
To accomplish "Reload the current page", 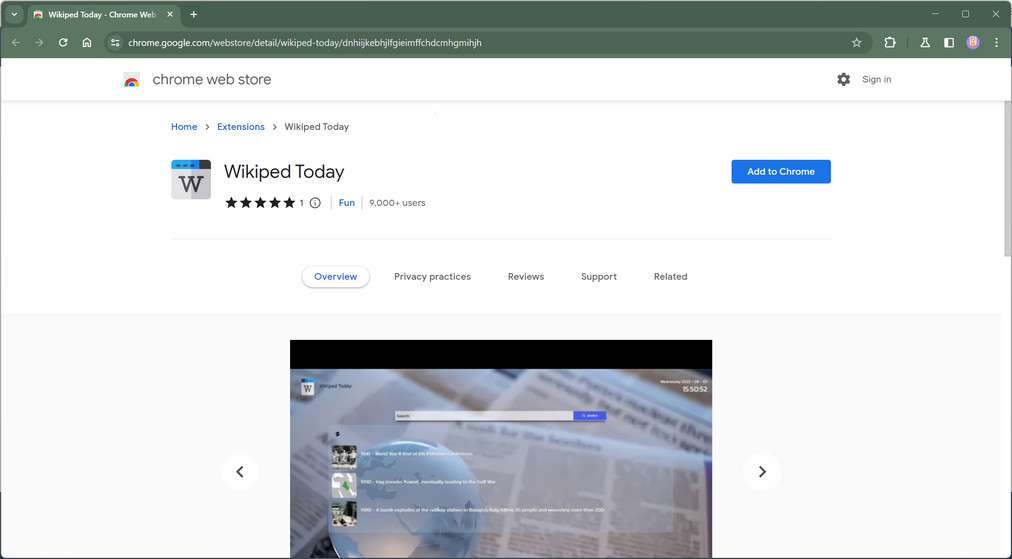I will [63, 43].
